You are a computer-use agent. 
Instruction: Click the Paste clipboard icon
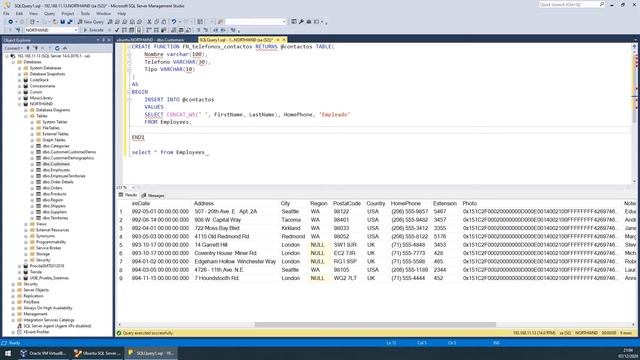pyautogui.click(x=164, y=22)
